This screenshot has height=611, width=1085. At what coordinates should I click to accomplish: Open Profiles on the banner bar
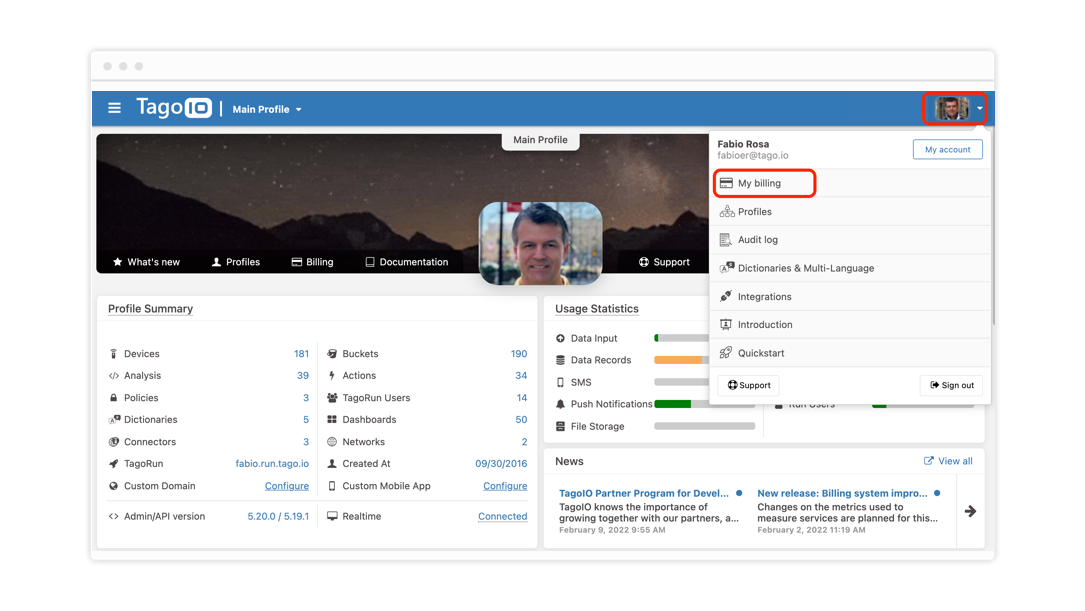click(236, 262)
